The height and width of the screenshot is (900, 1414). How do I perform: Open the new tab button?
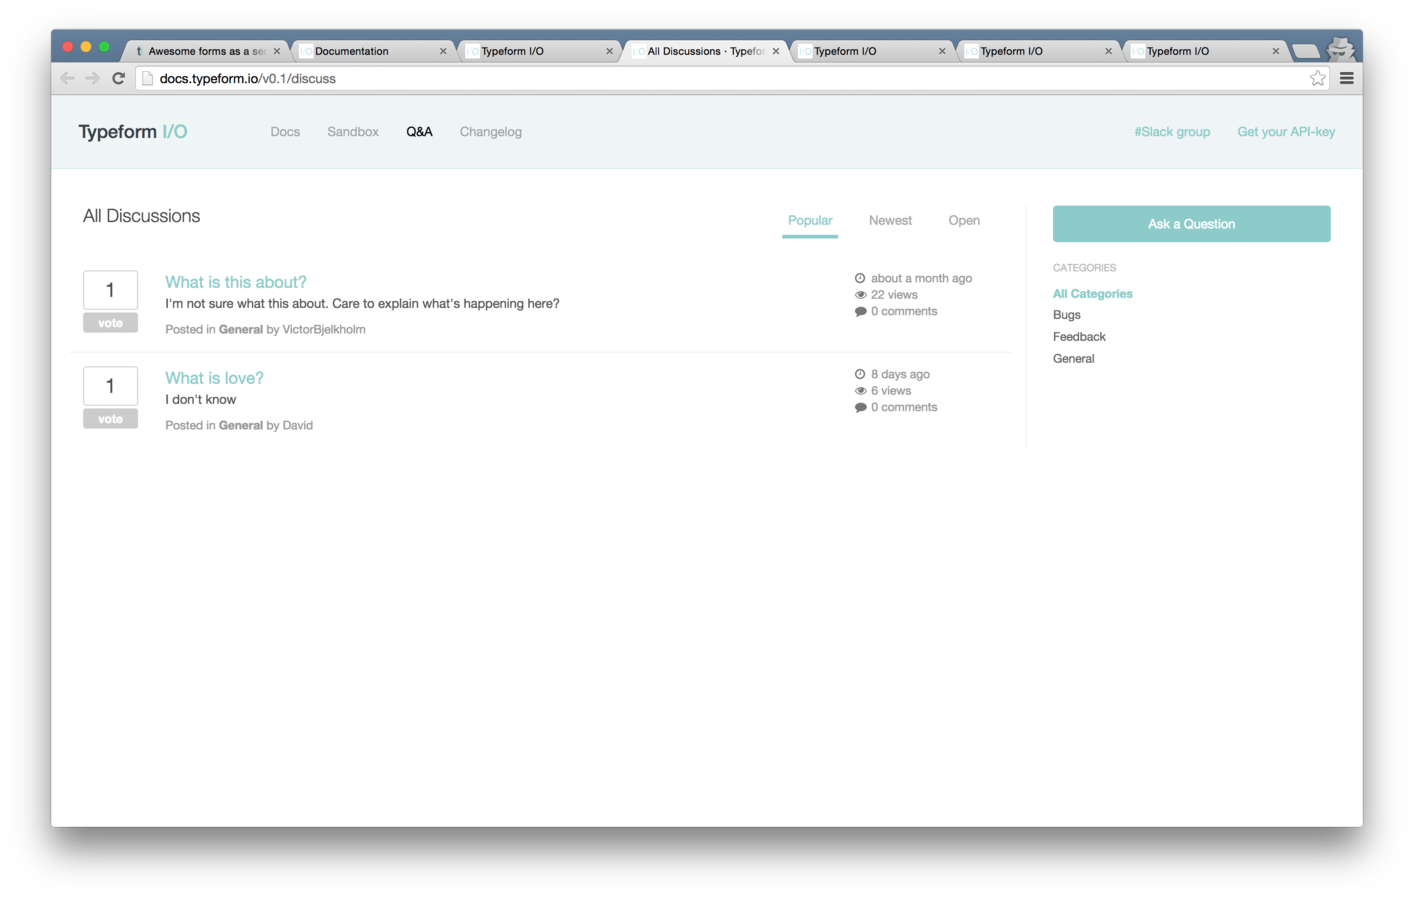1305,51
